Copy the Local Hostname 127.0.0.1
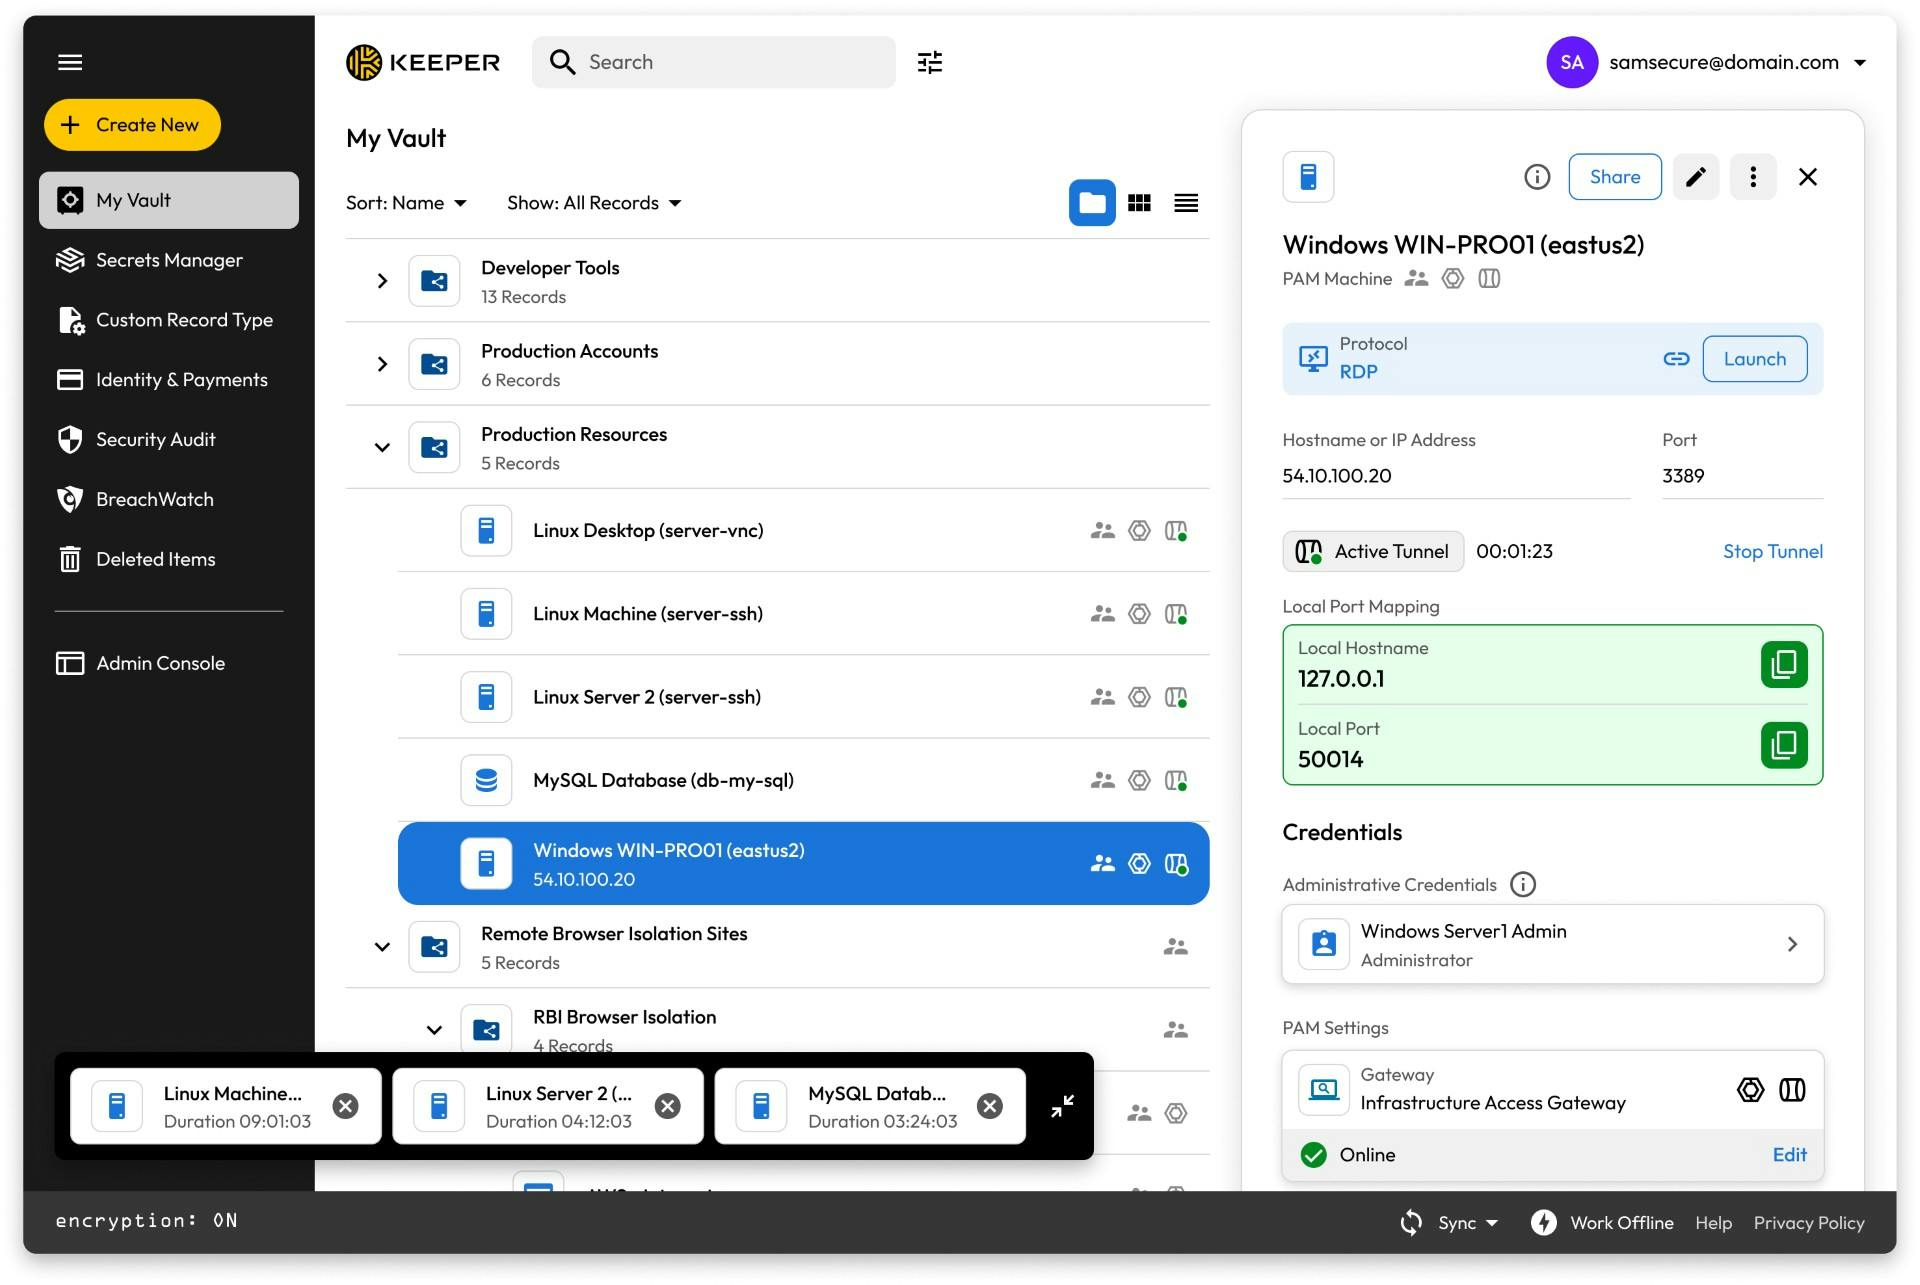 1785,663
